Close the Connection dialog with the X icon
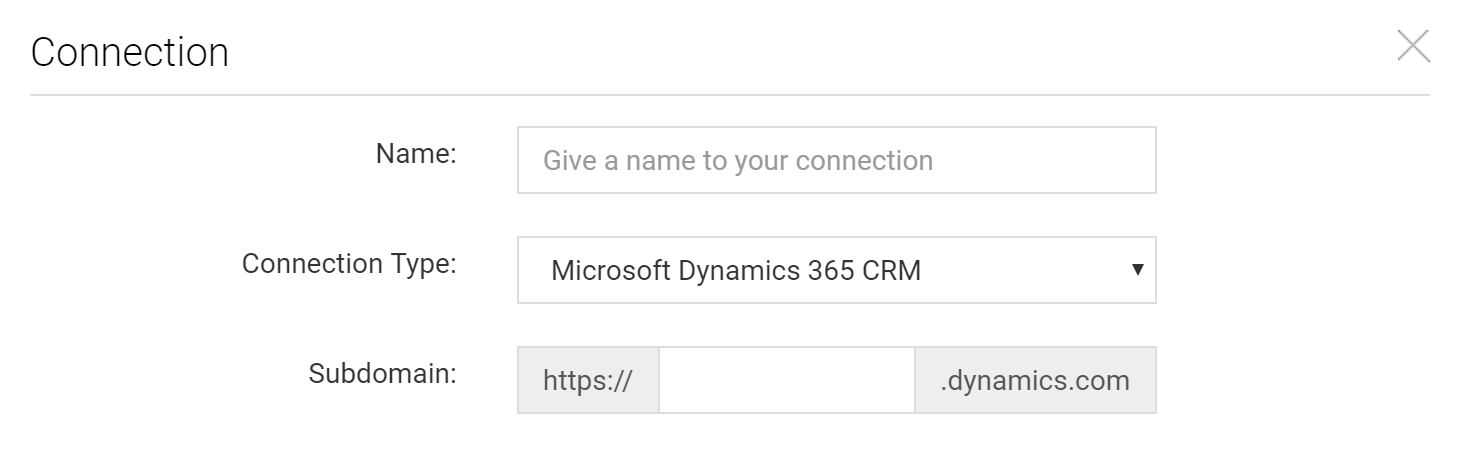The height and width of the screenshot is (467, 1460). 1413,46
